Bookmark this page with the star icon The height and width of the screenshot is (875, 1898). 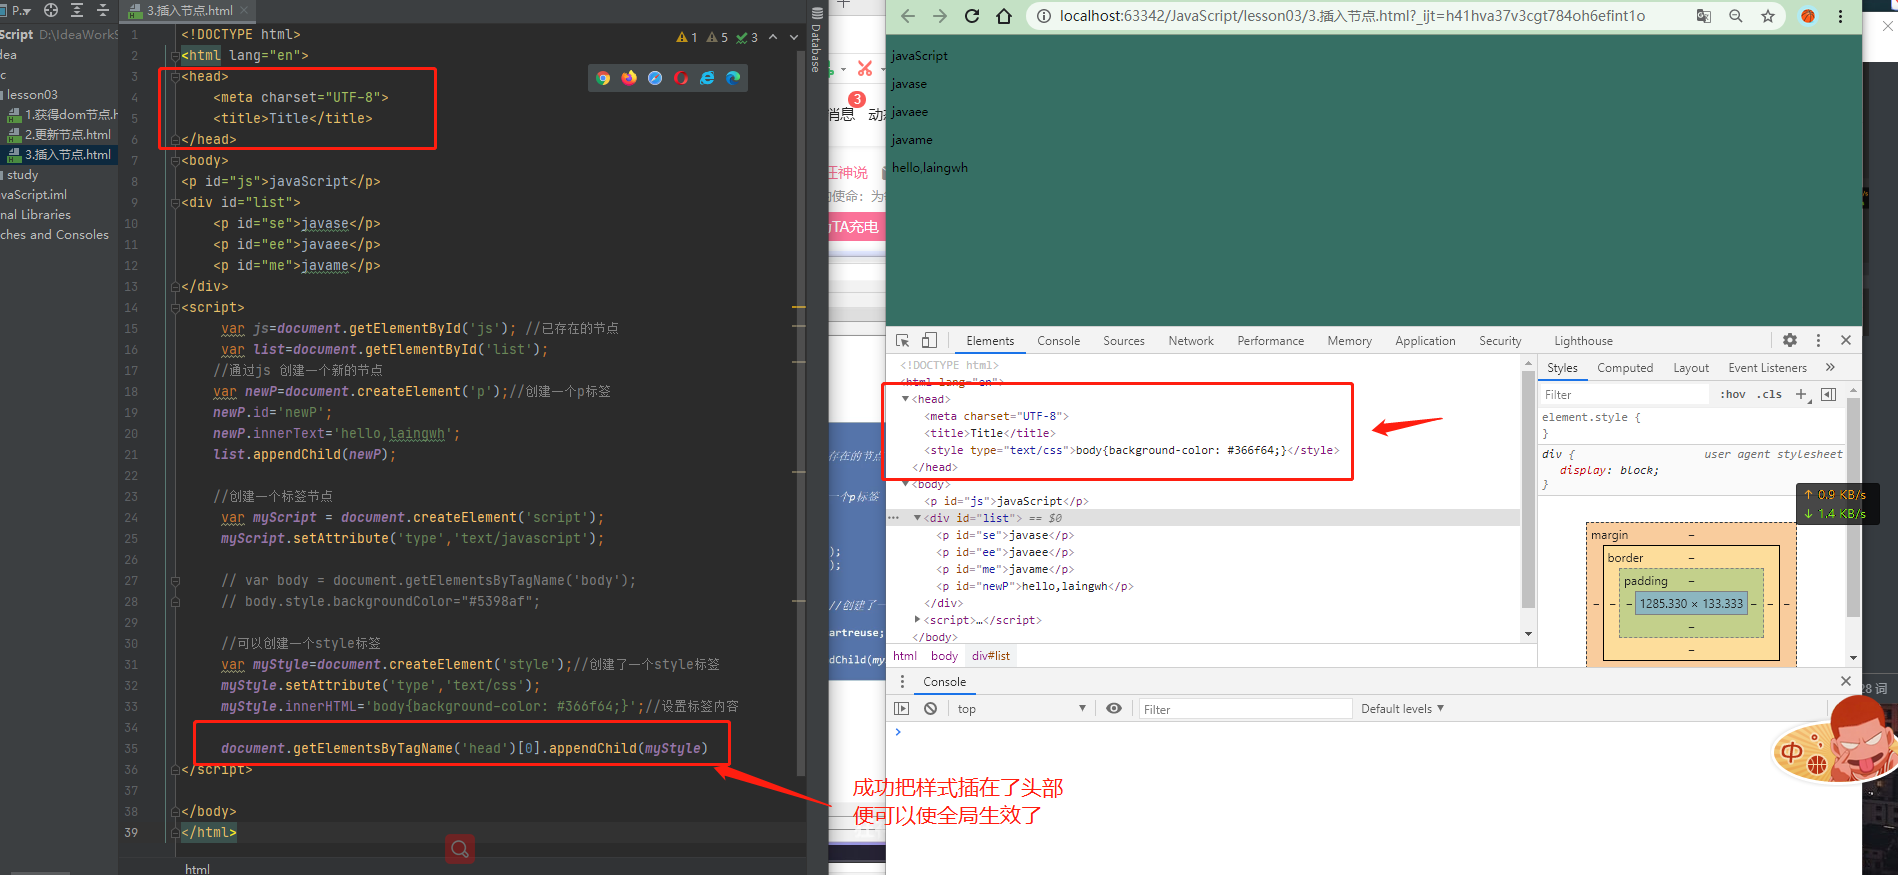coord(1768,16)
